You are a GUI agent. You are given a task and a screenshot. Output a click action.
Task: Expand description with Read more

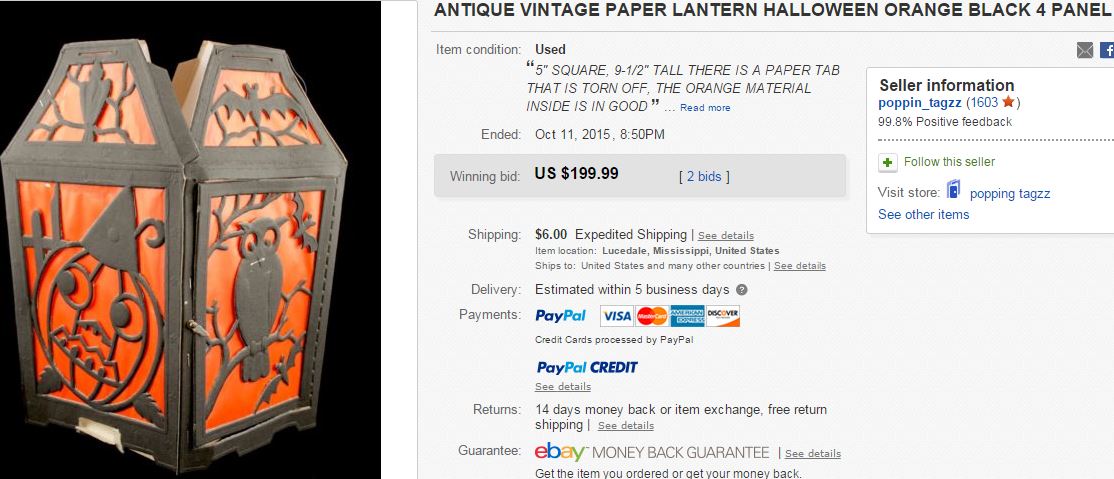click(705, 108)
